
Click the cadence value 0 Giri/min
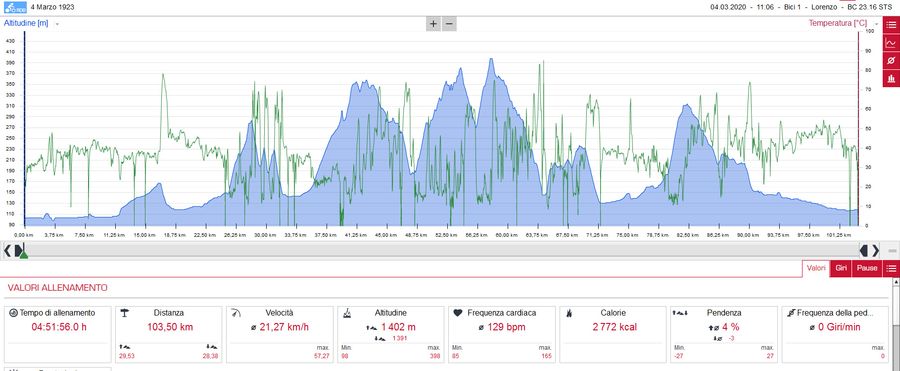[x=839, y=327]
